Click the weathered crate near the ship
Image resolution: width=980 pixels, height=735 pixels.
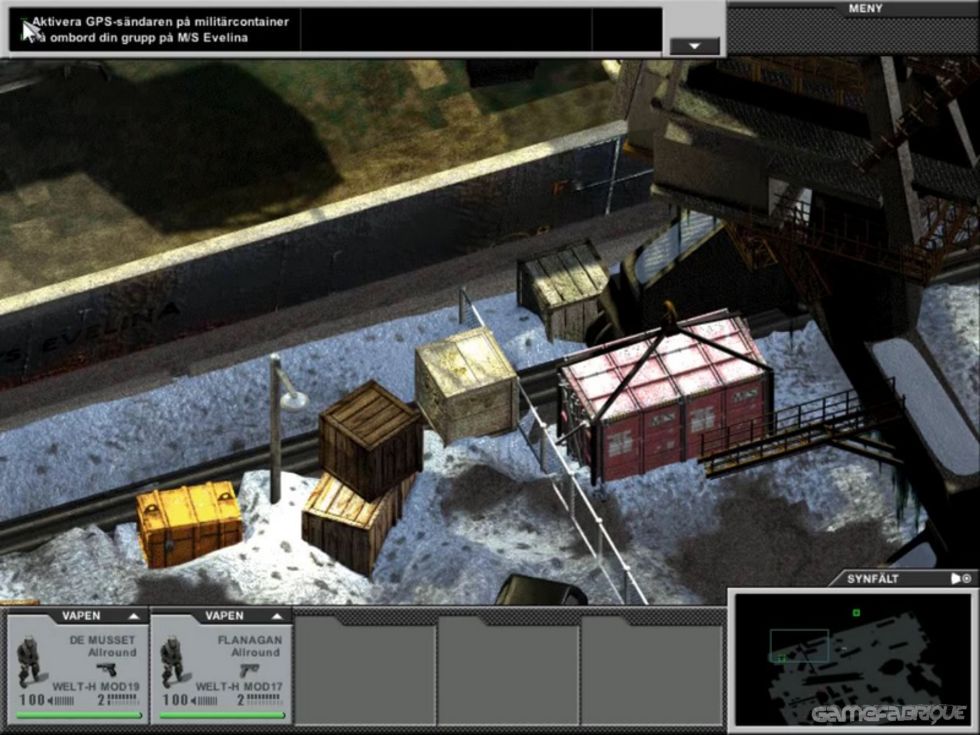point(564,289)
